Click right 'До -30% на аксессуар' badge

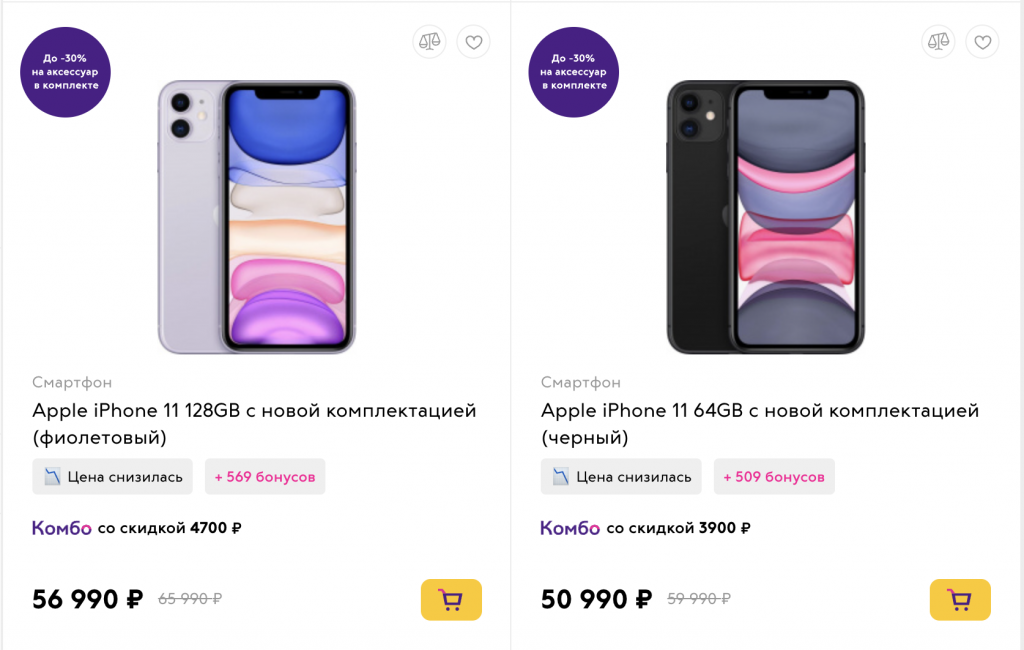573,72
